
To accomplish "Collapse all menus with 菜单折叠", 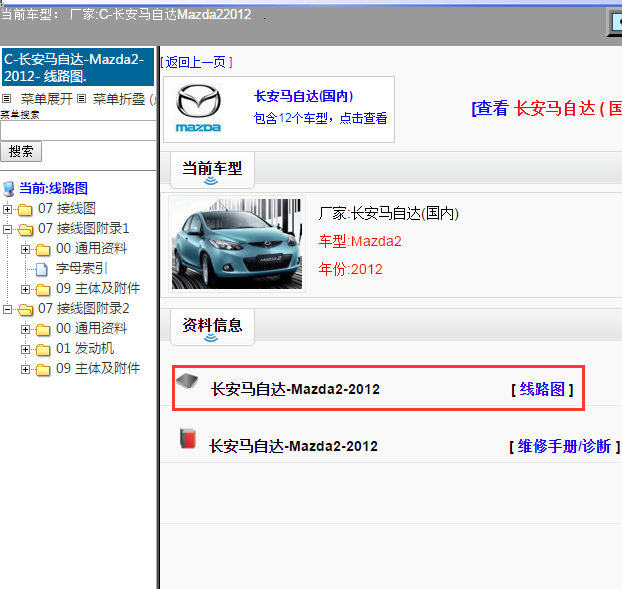I will tap(119, 99).
